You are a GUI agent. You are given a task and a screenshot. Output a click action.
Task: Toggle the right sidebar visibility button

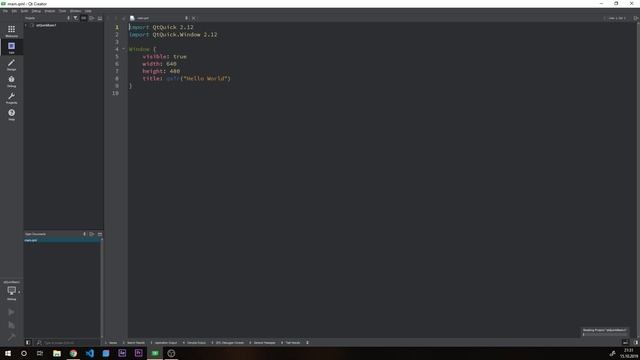pyautogui.click(x=636, y=342)
